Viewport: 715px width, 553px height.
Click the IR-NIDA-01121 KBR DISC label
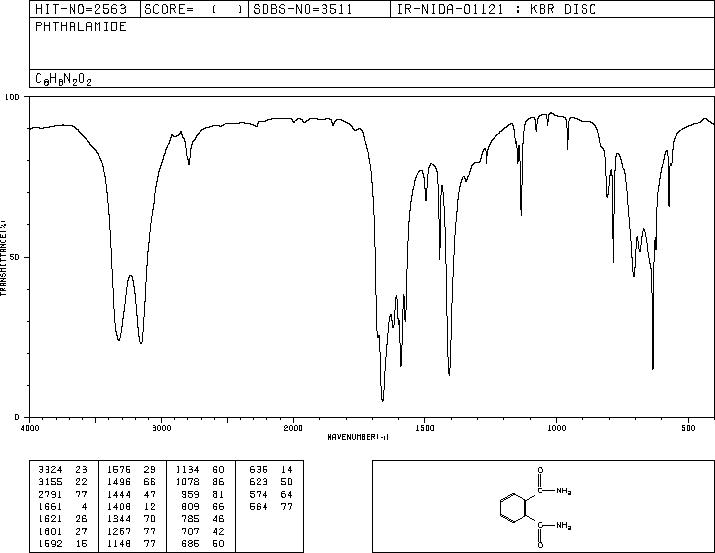coord(496,9)
